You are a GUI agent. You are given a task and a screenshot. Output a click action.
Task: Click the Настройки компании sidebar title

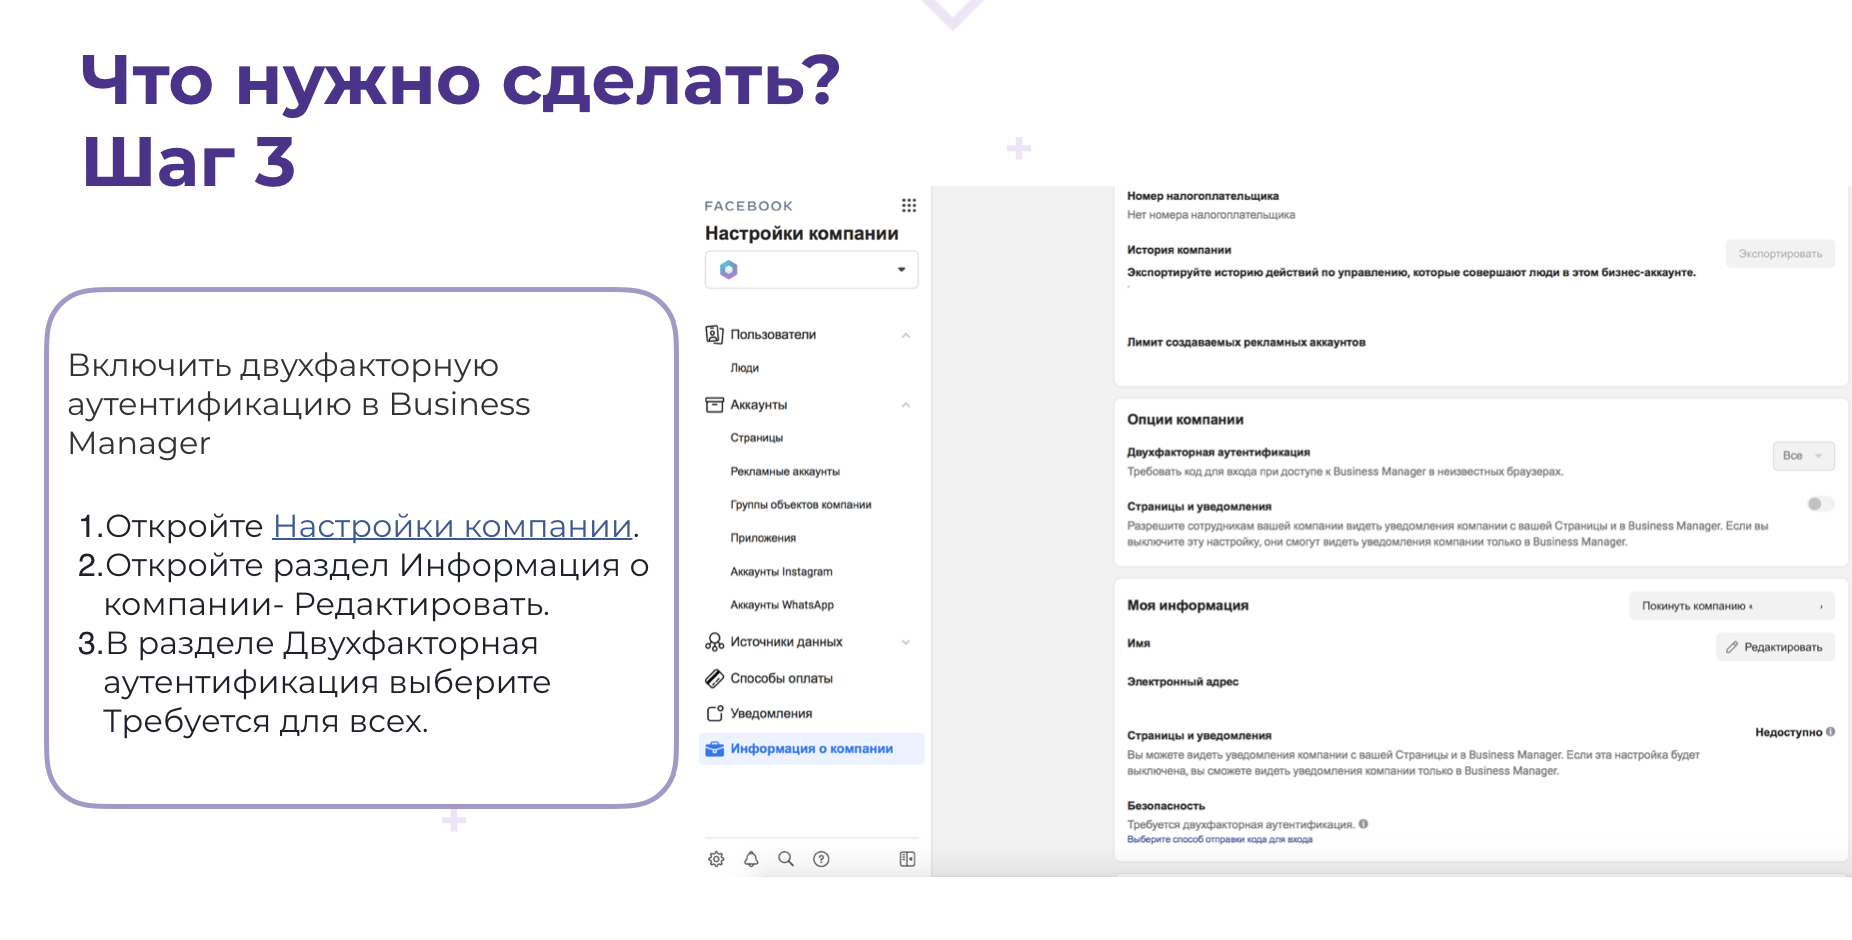[x=801, y=233]
